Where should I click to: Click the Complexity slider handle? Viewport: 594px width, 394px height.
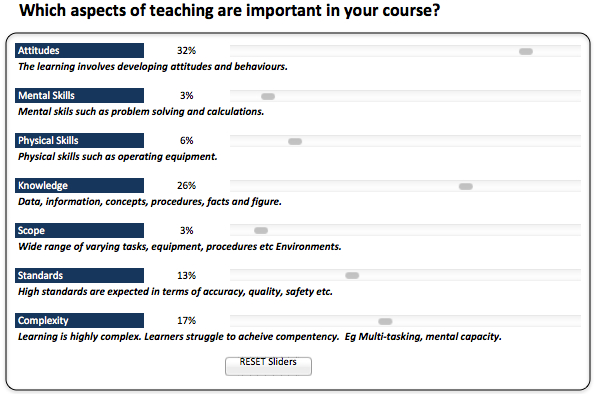pyautogui.click(x=385, y=322)
